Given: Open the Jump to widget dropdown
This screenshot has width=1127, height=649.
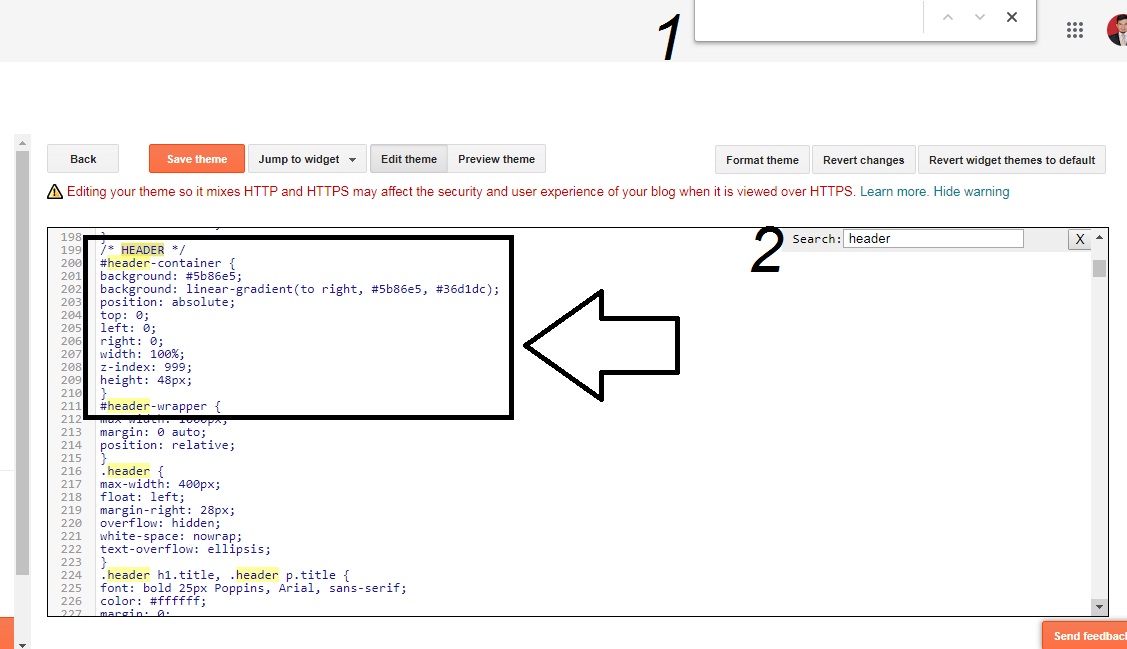Looking at the screenshot, I should pyautogui.click(x=307, y=158).
